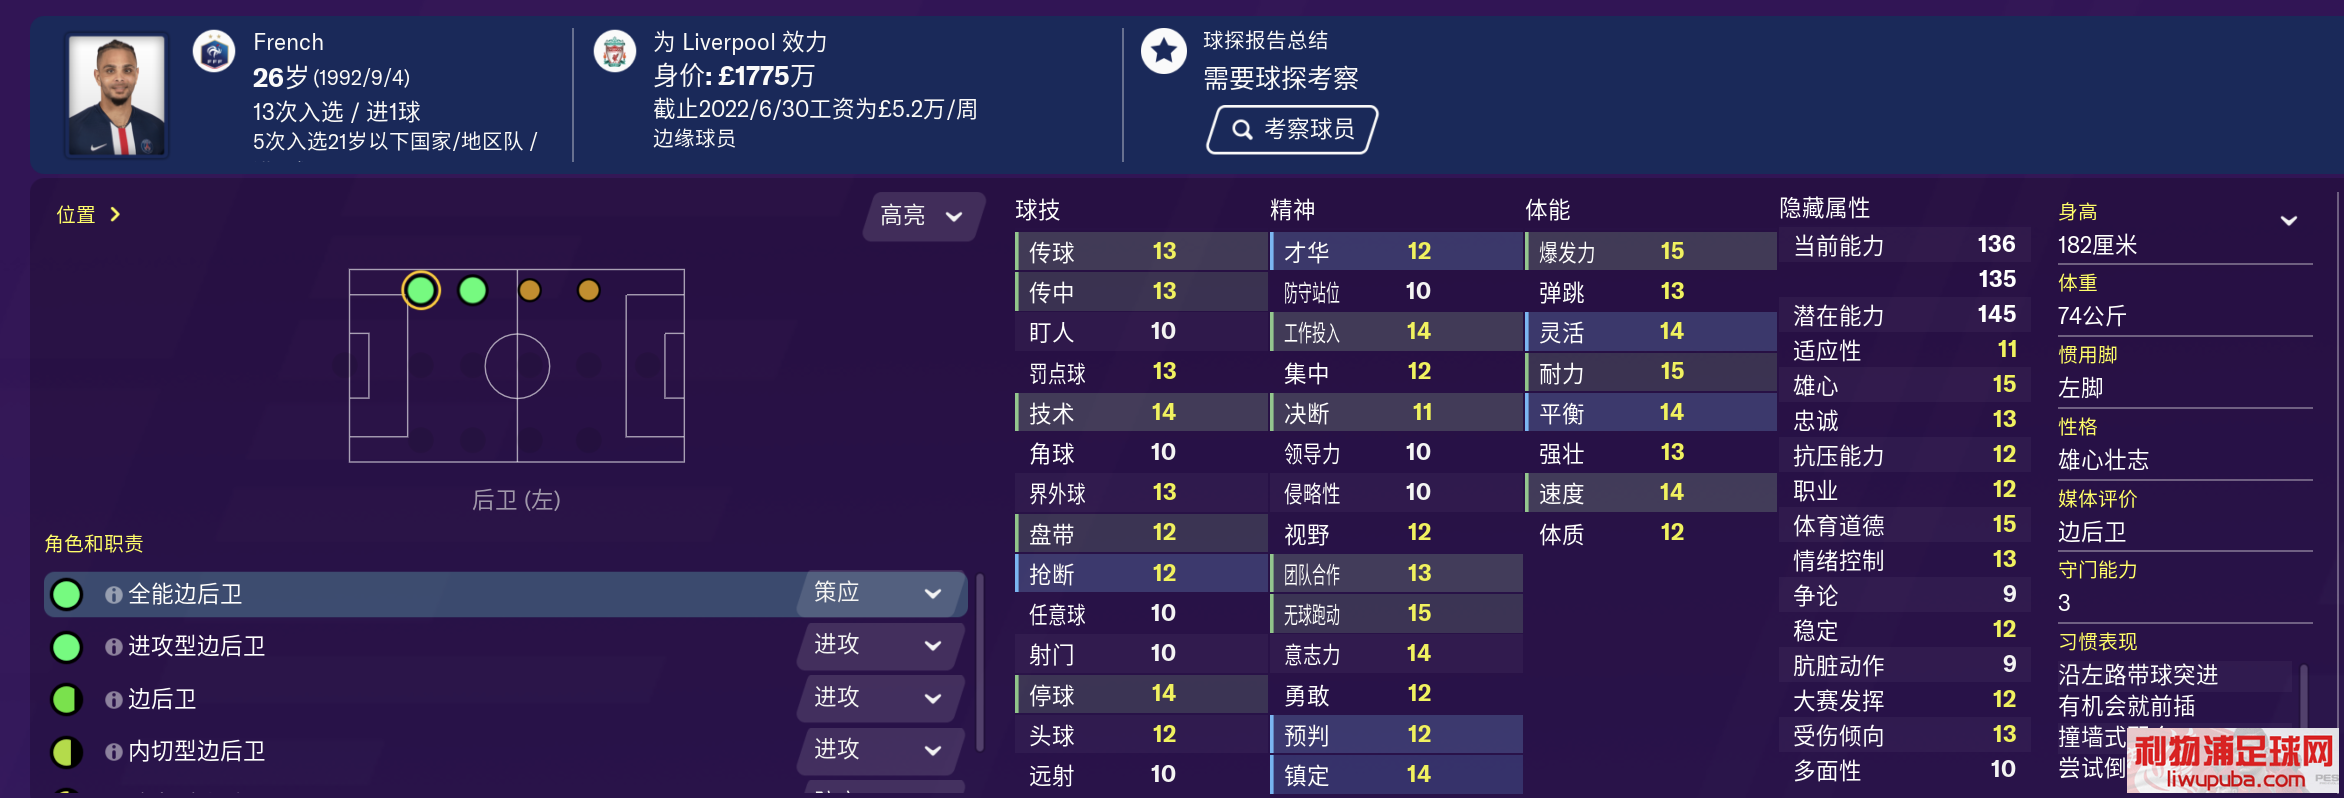Select the highlighted left-back position dot on pitch
The width and height of the screenshot is (2344, 798).
pyautogui.click(x=421, y=290)
